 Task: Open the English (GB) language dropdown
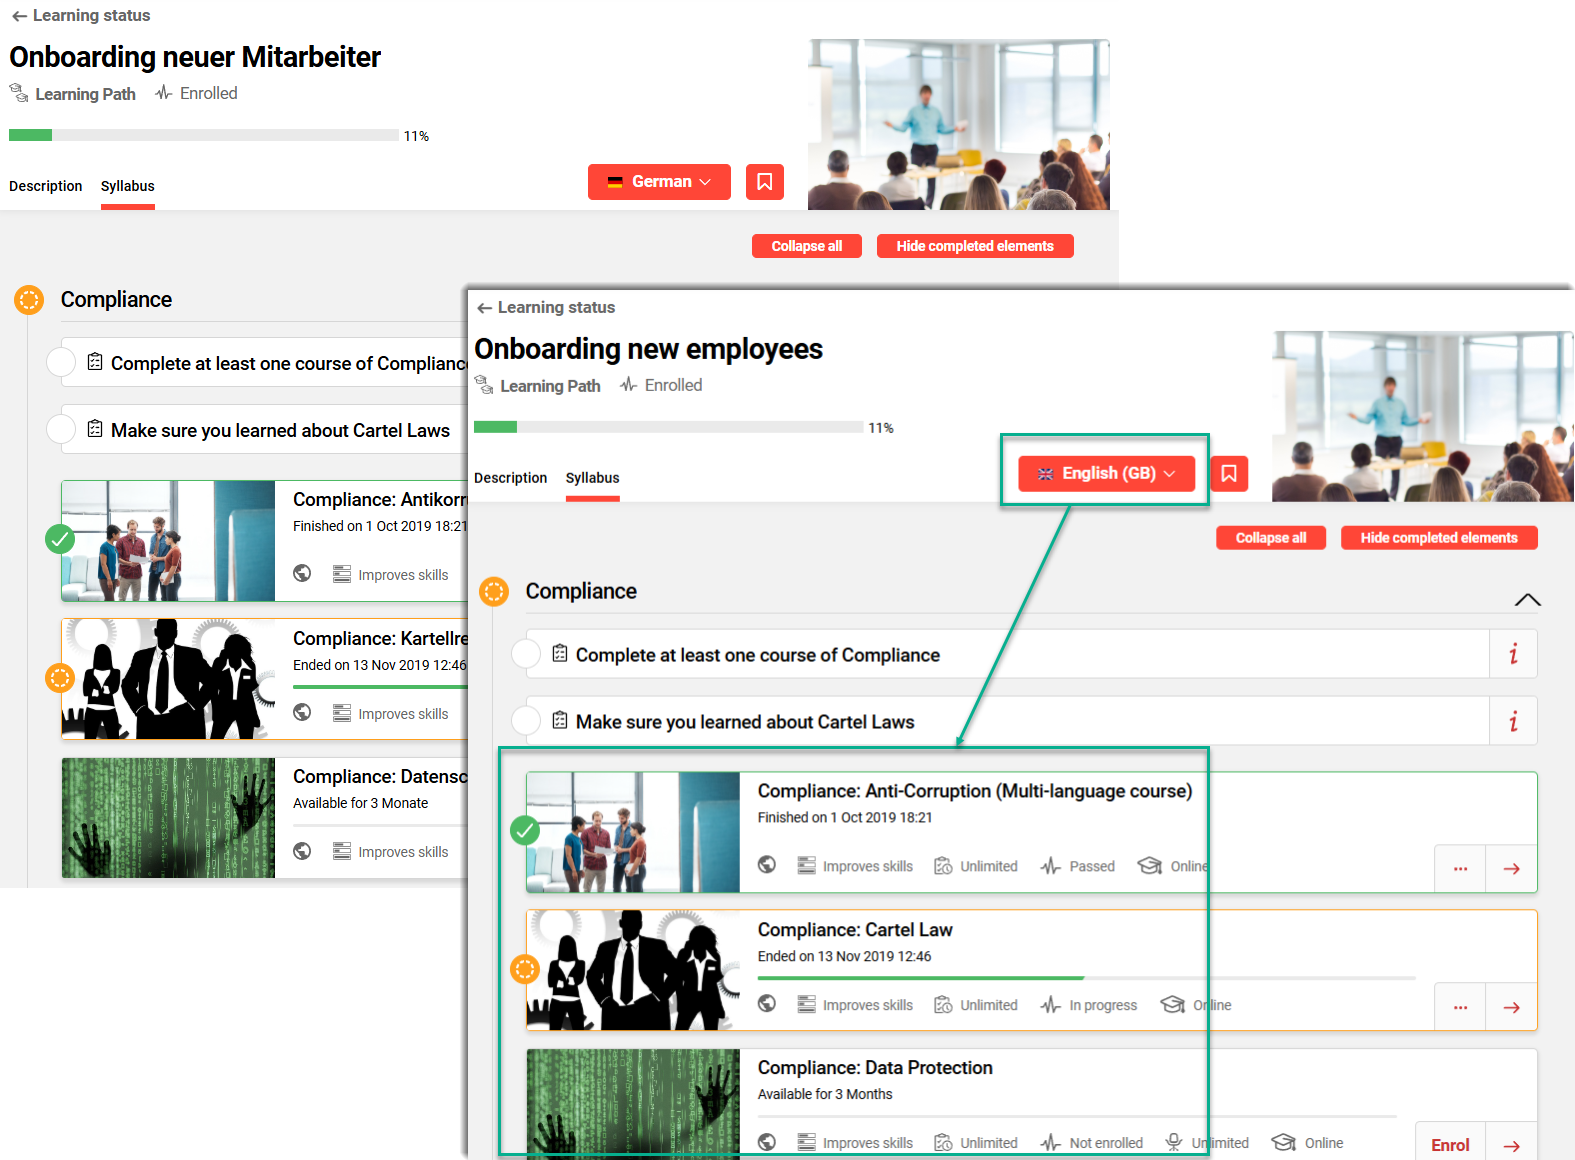(1106, 473)
